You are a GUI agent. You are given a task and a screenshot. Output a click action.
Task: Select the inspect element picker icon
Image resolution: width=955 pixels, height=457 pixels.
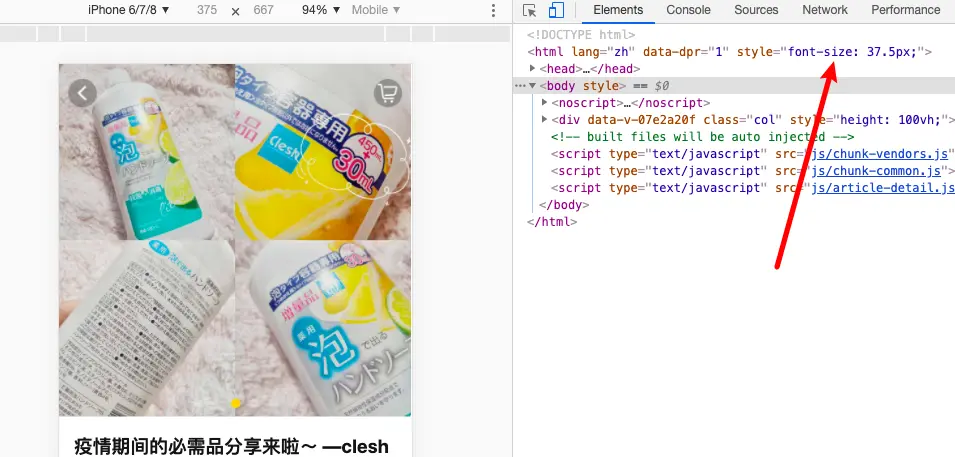point(529,10)
